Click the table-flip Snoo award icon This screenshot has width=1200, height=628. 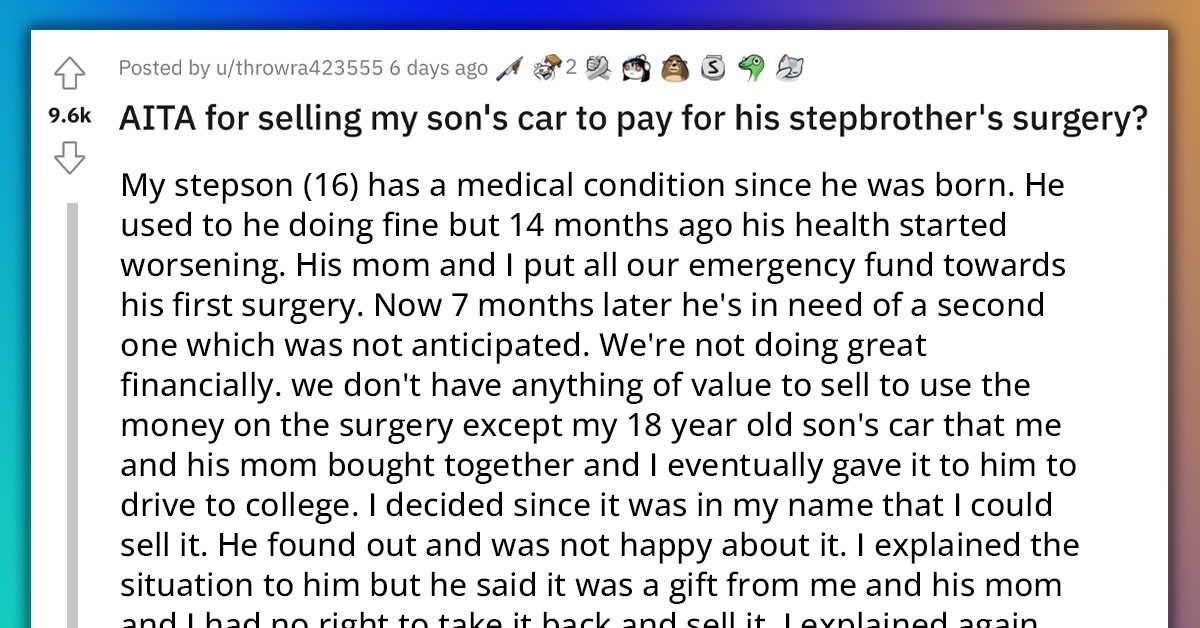tap(547, 66)
